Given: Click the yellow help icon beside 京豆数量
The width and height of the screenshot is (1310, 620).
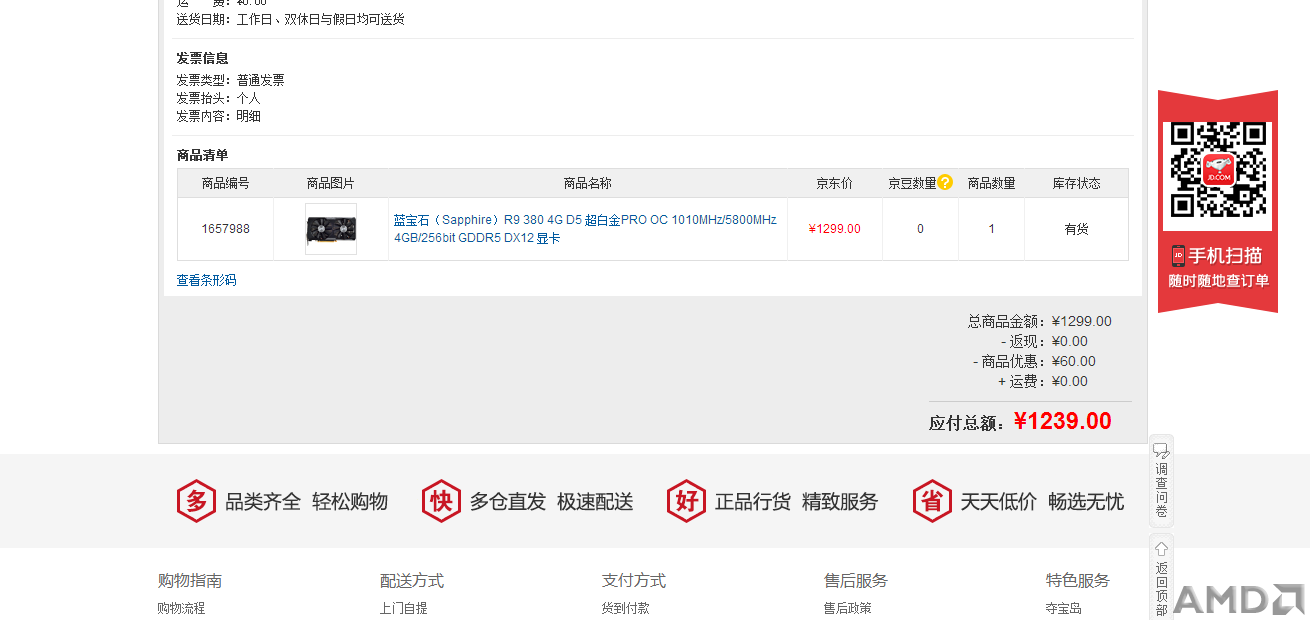Looking at the screenshot, I should click(945, 182).
